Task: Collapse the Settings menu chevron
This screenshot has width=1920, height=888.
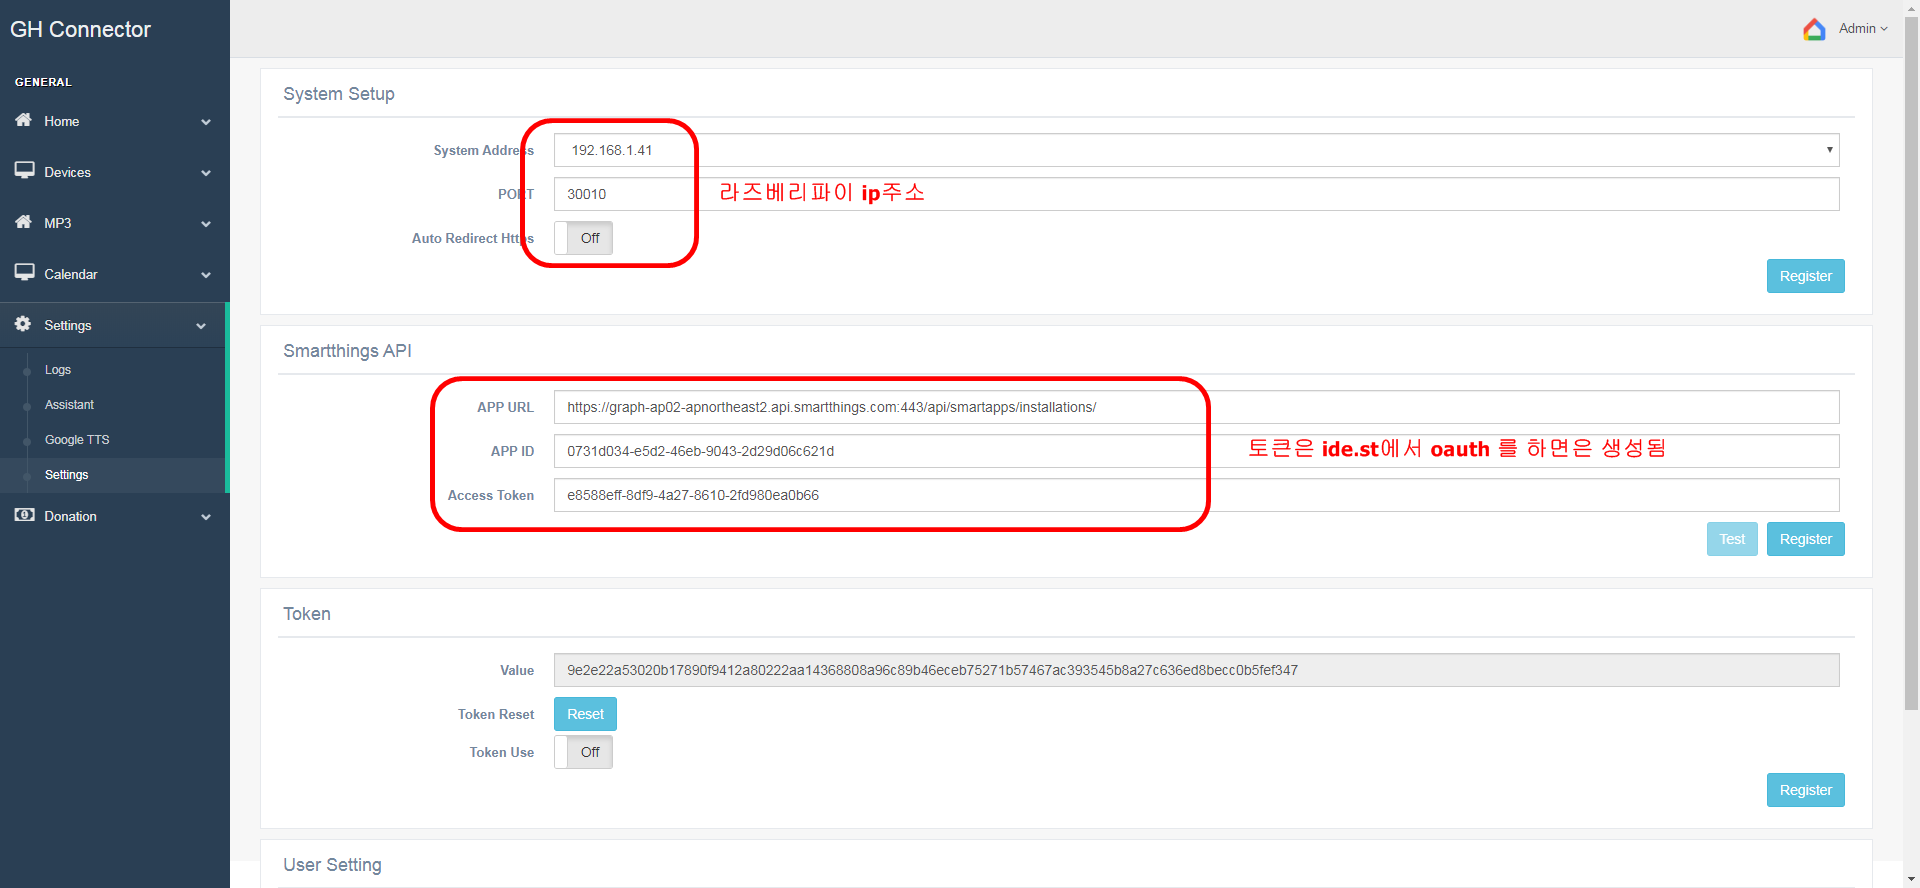Action: coord(201,326)
